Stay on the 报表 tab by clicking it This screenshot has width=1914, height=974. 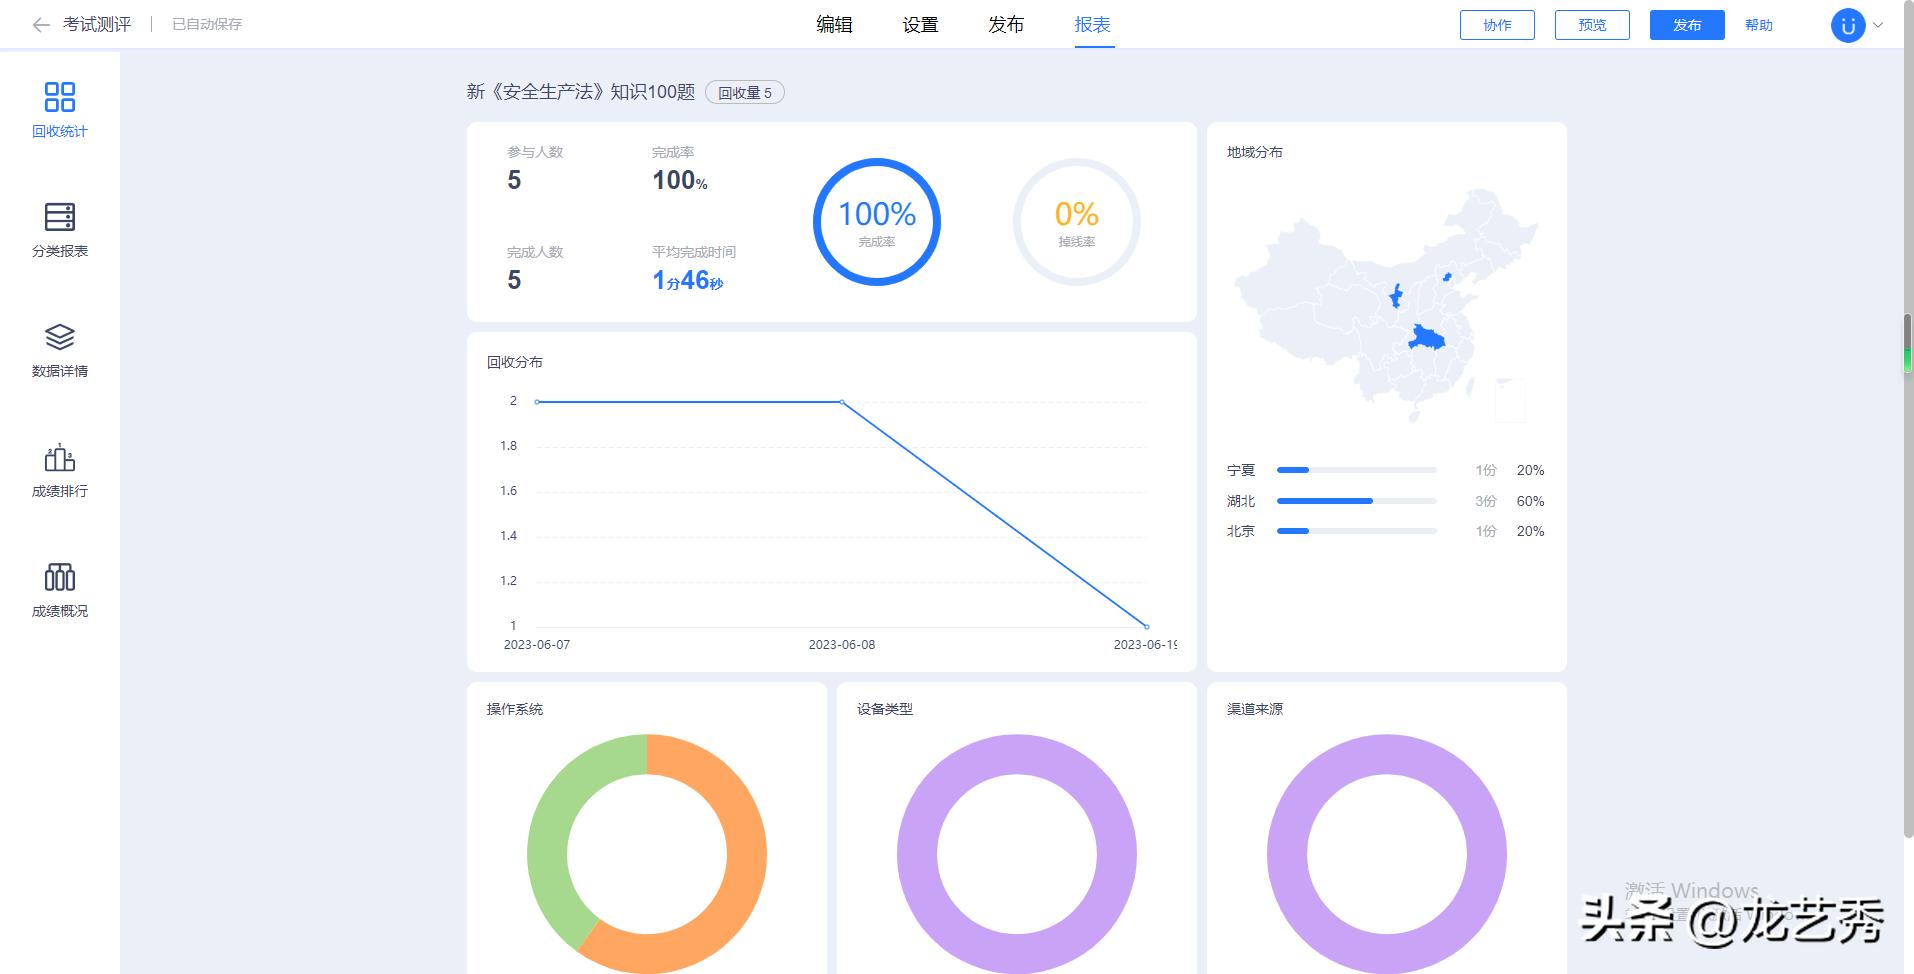coord(1094,24)
